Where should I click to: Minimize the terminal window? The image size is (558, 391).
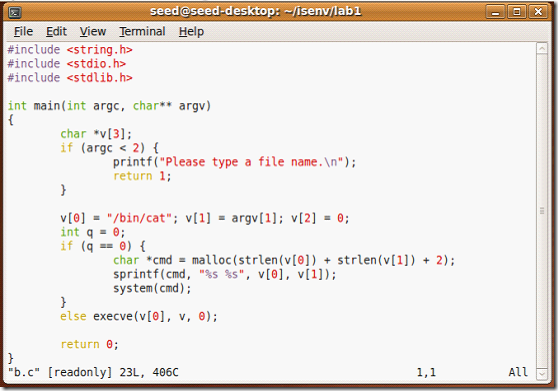(x=495, y=12)
